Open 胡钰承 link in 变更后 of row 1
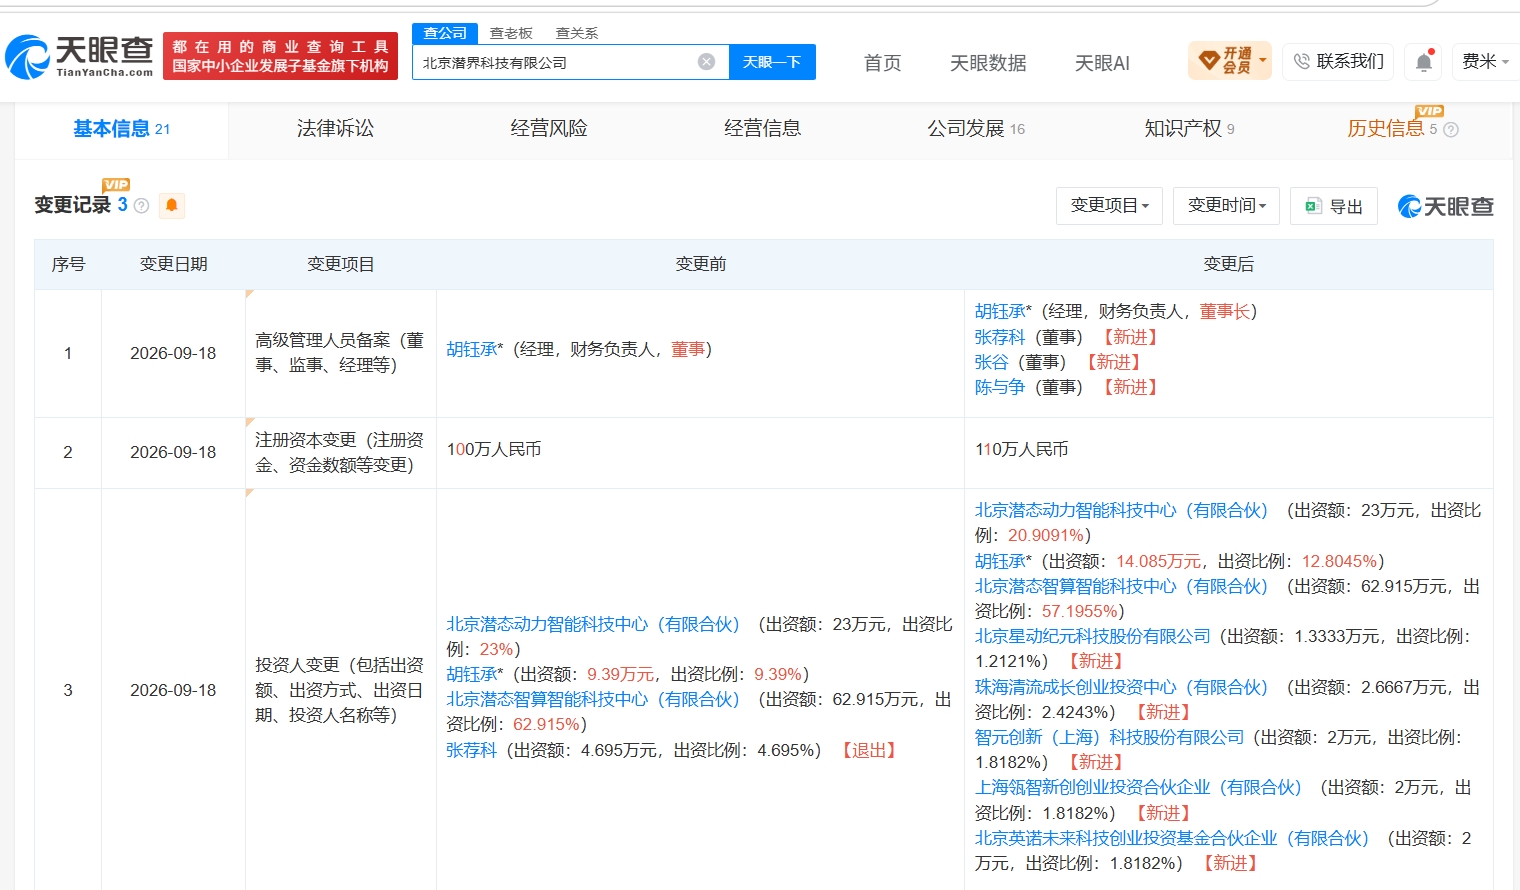 (x=1000, y=311)
